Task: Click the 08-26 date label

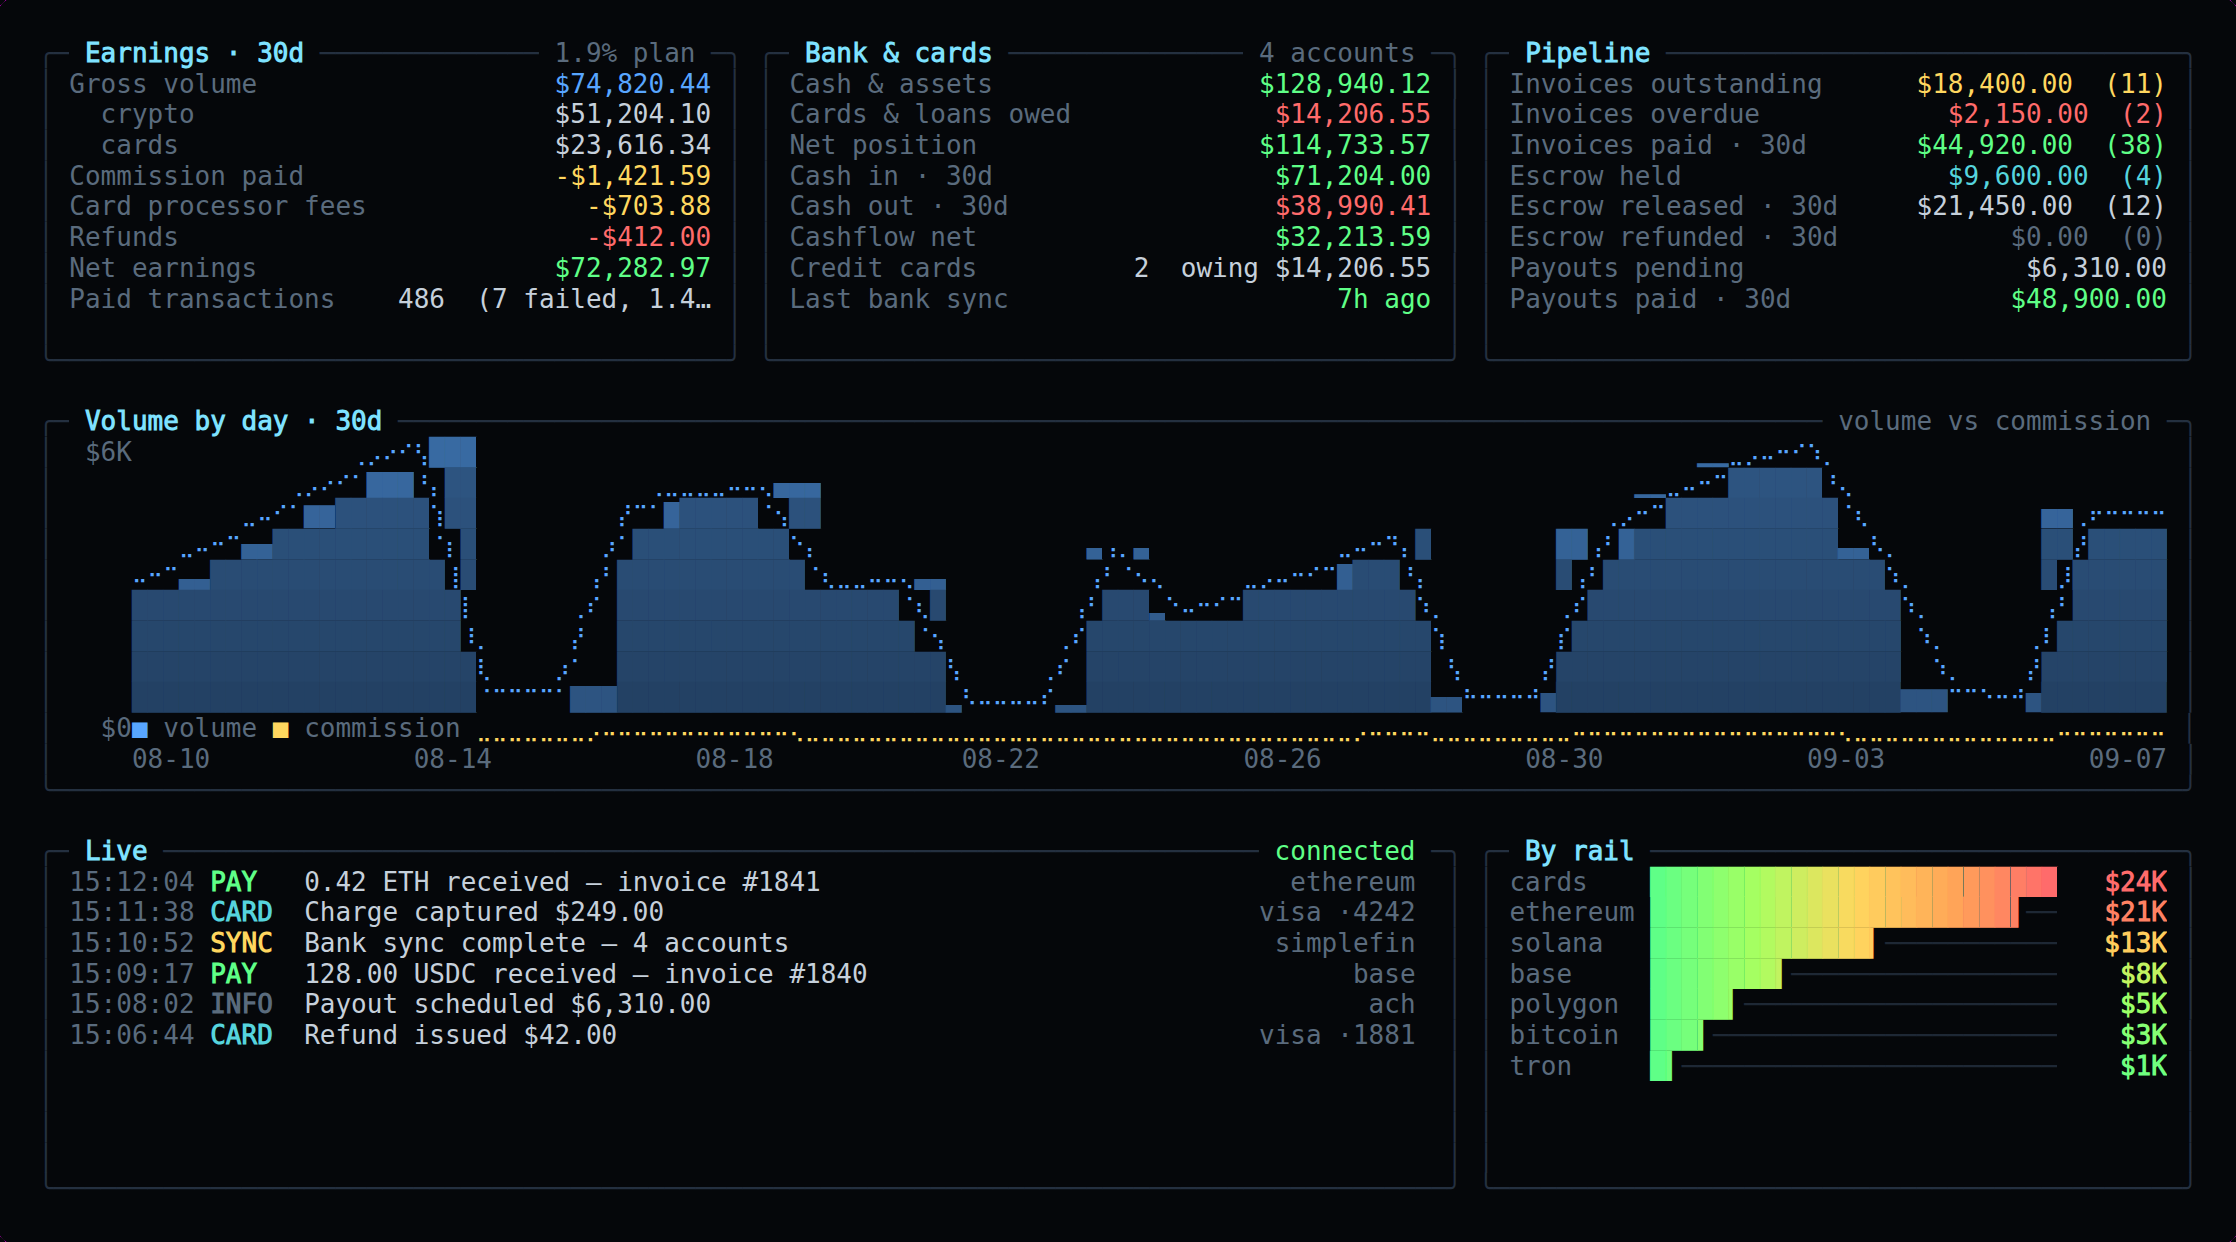Action: click(1282, 759)
